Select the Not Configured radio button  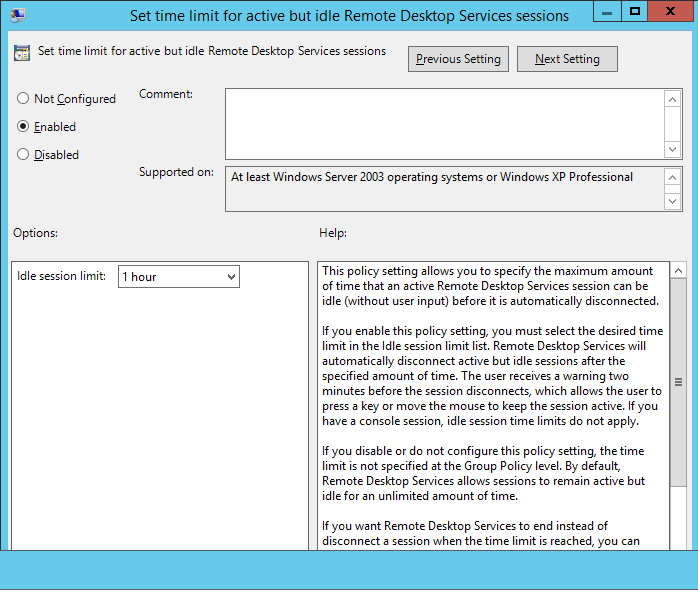[x=23, y=99]
